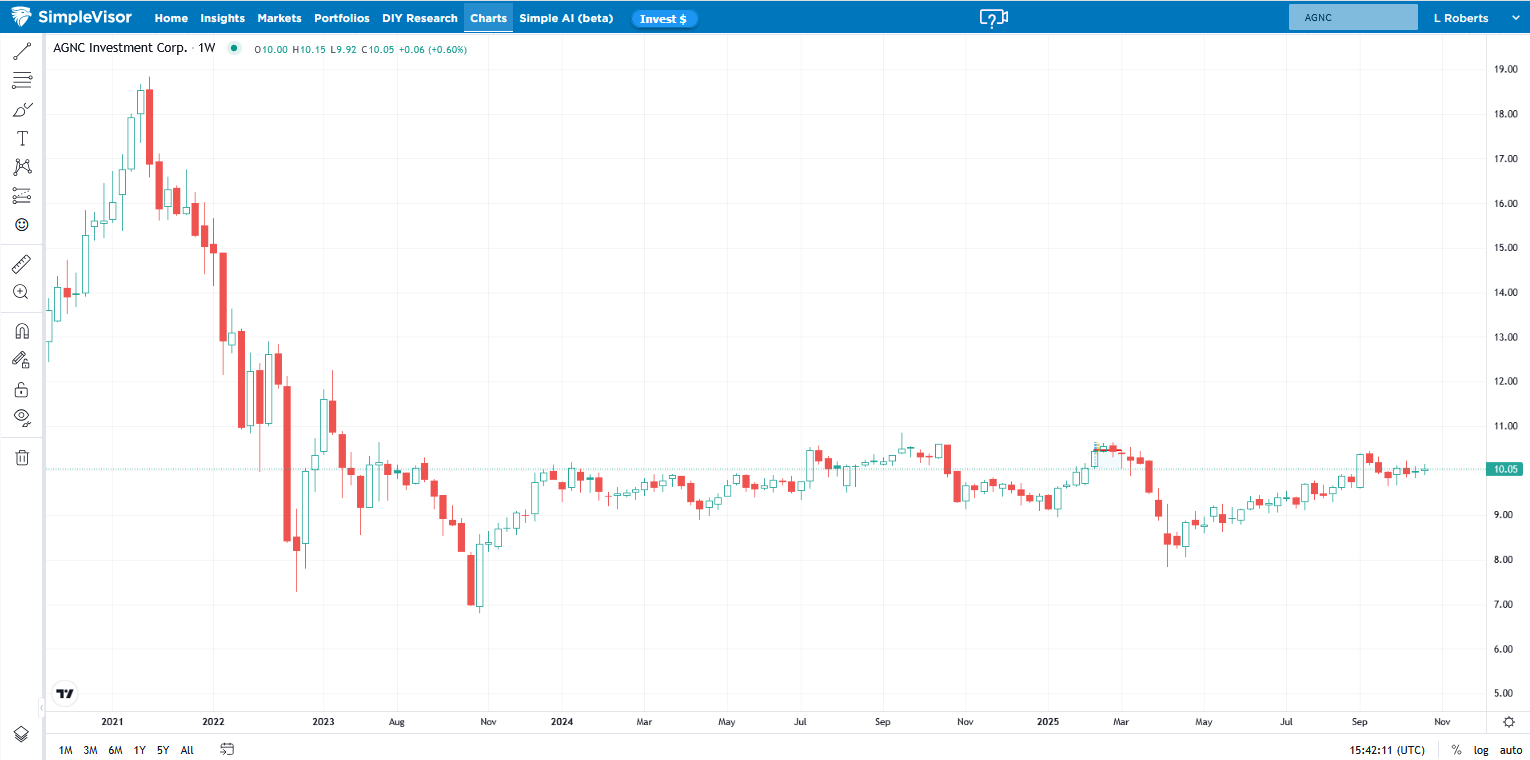Screen dimensions: 1530x760
Task: Select the trend line drawing tool
Action: (x=21, y=51)
